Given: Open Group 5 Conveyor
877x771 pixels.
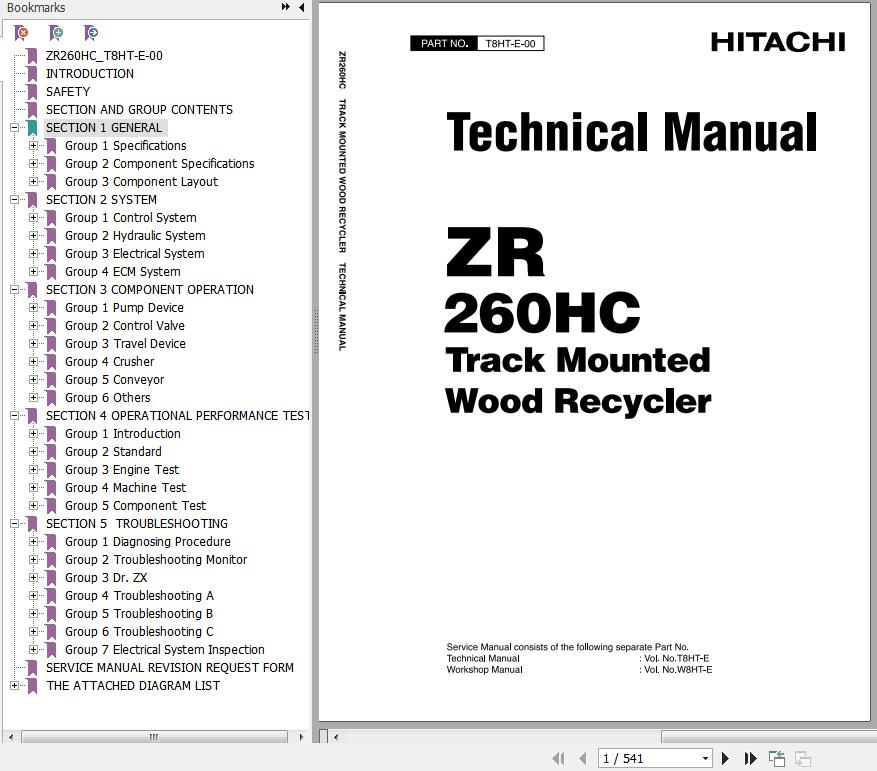Looking at the screenshot, I should click(x=115, y=380).
